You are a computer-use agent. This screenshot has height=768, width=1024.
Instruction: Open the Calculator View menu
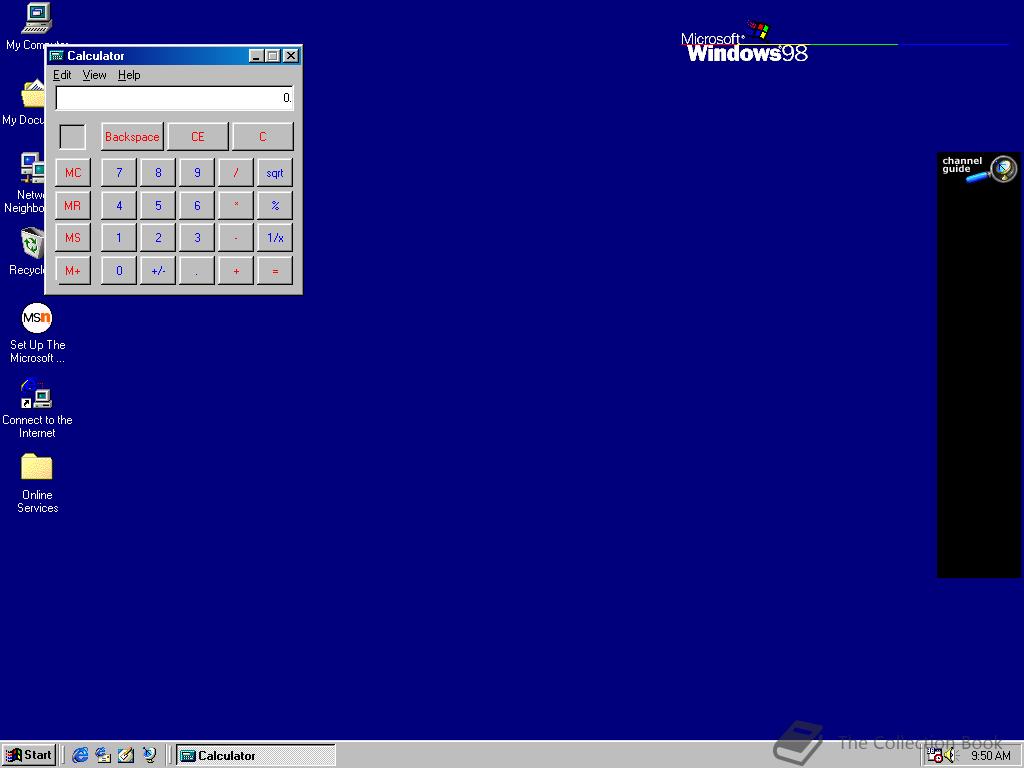94,75
